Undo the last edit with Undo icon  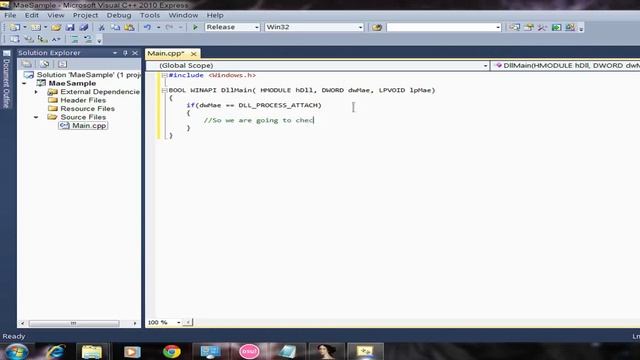147,27
